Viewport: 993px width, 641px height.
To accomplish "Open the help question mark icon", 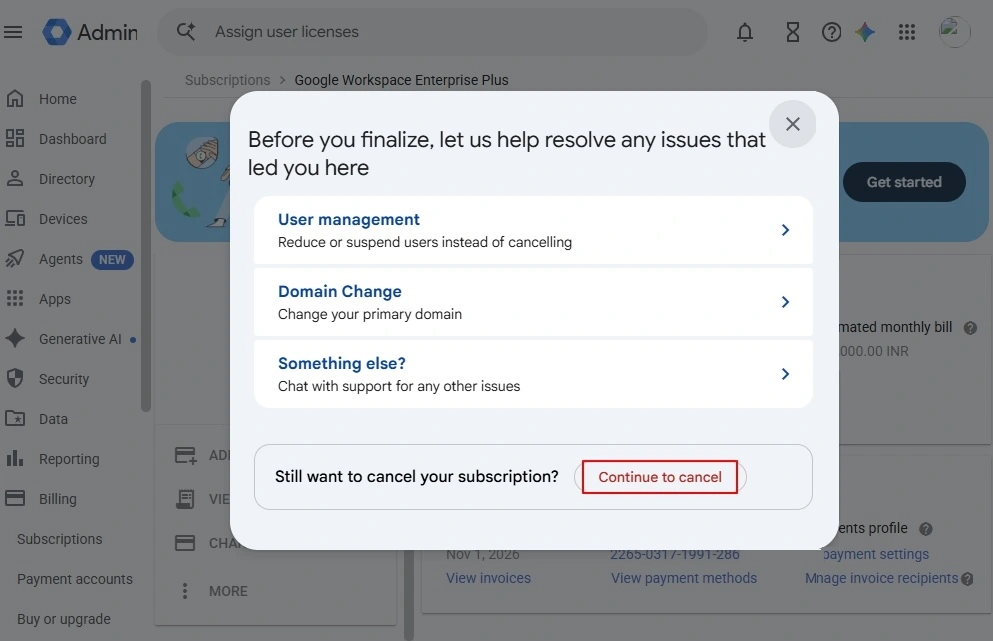I will click(x=831, y=32).
